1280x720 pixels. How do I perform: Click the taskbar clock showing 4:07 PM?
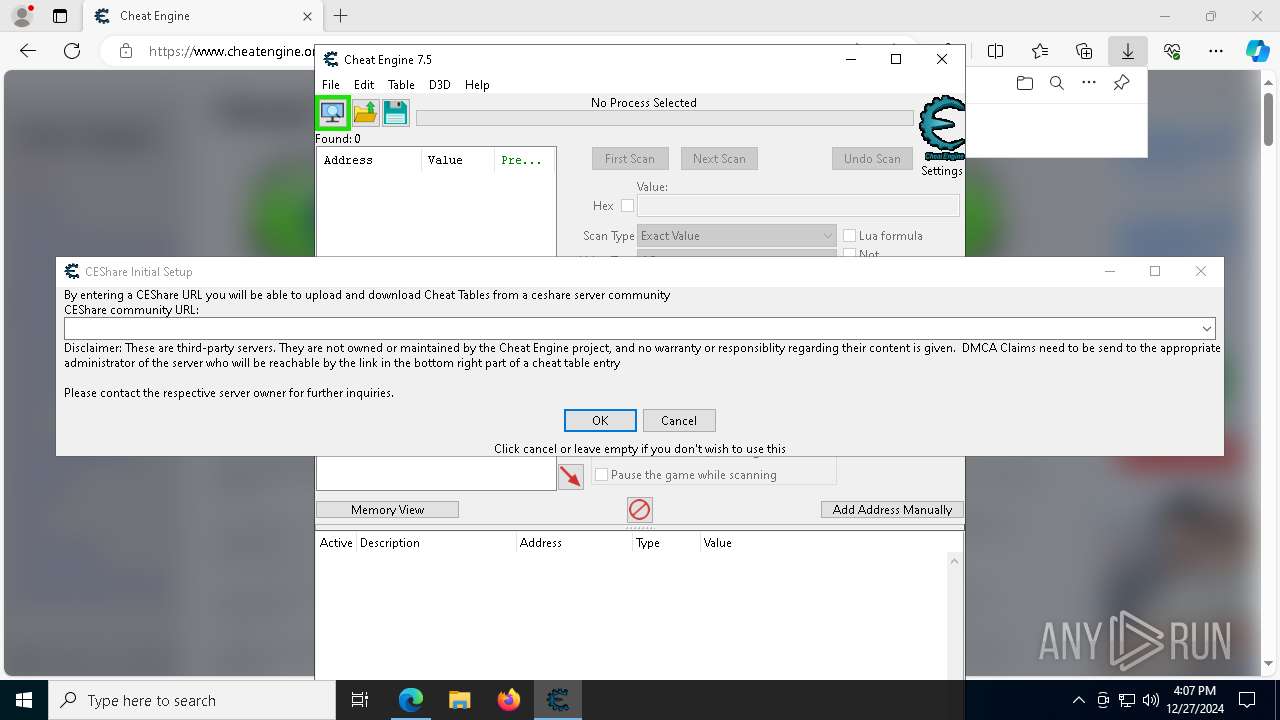[1195, 700]
